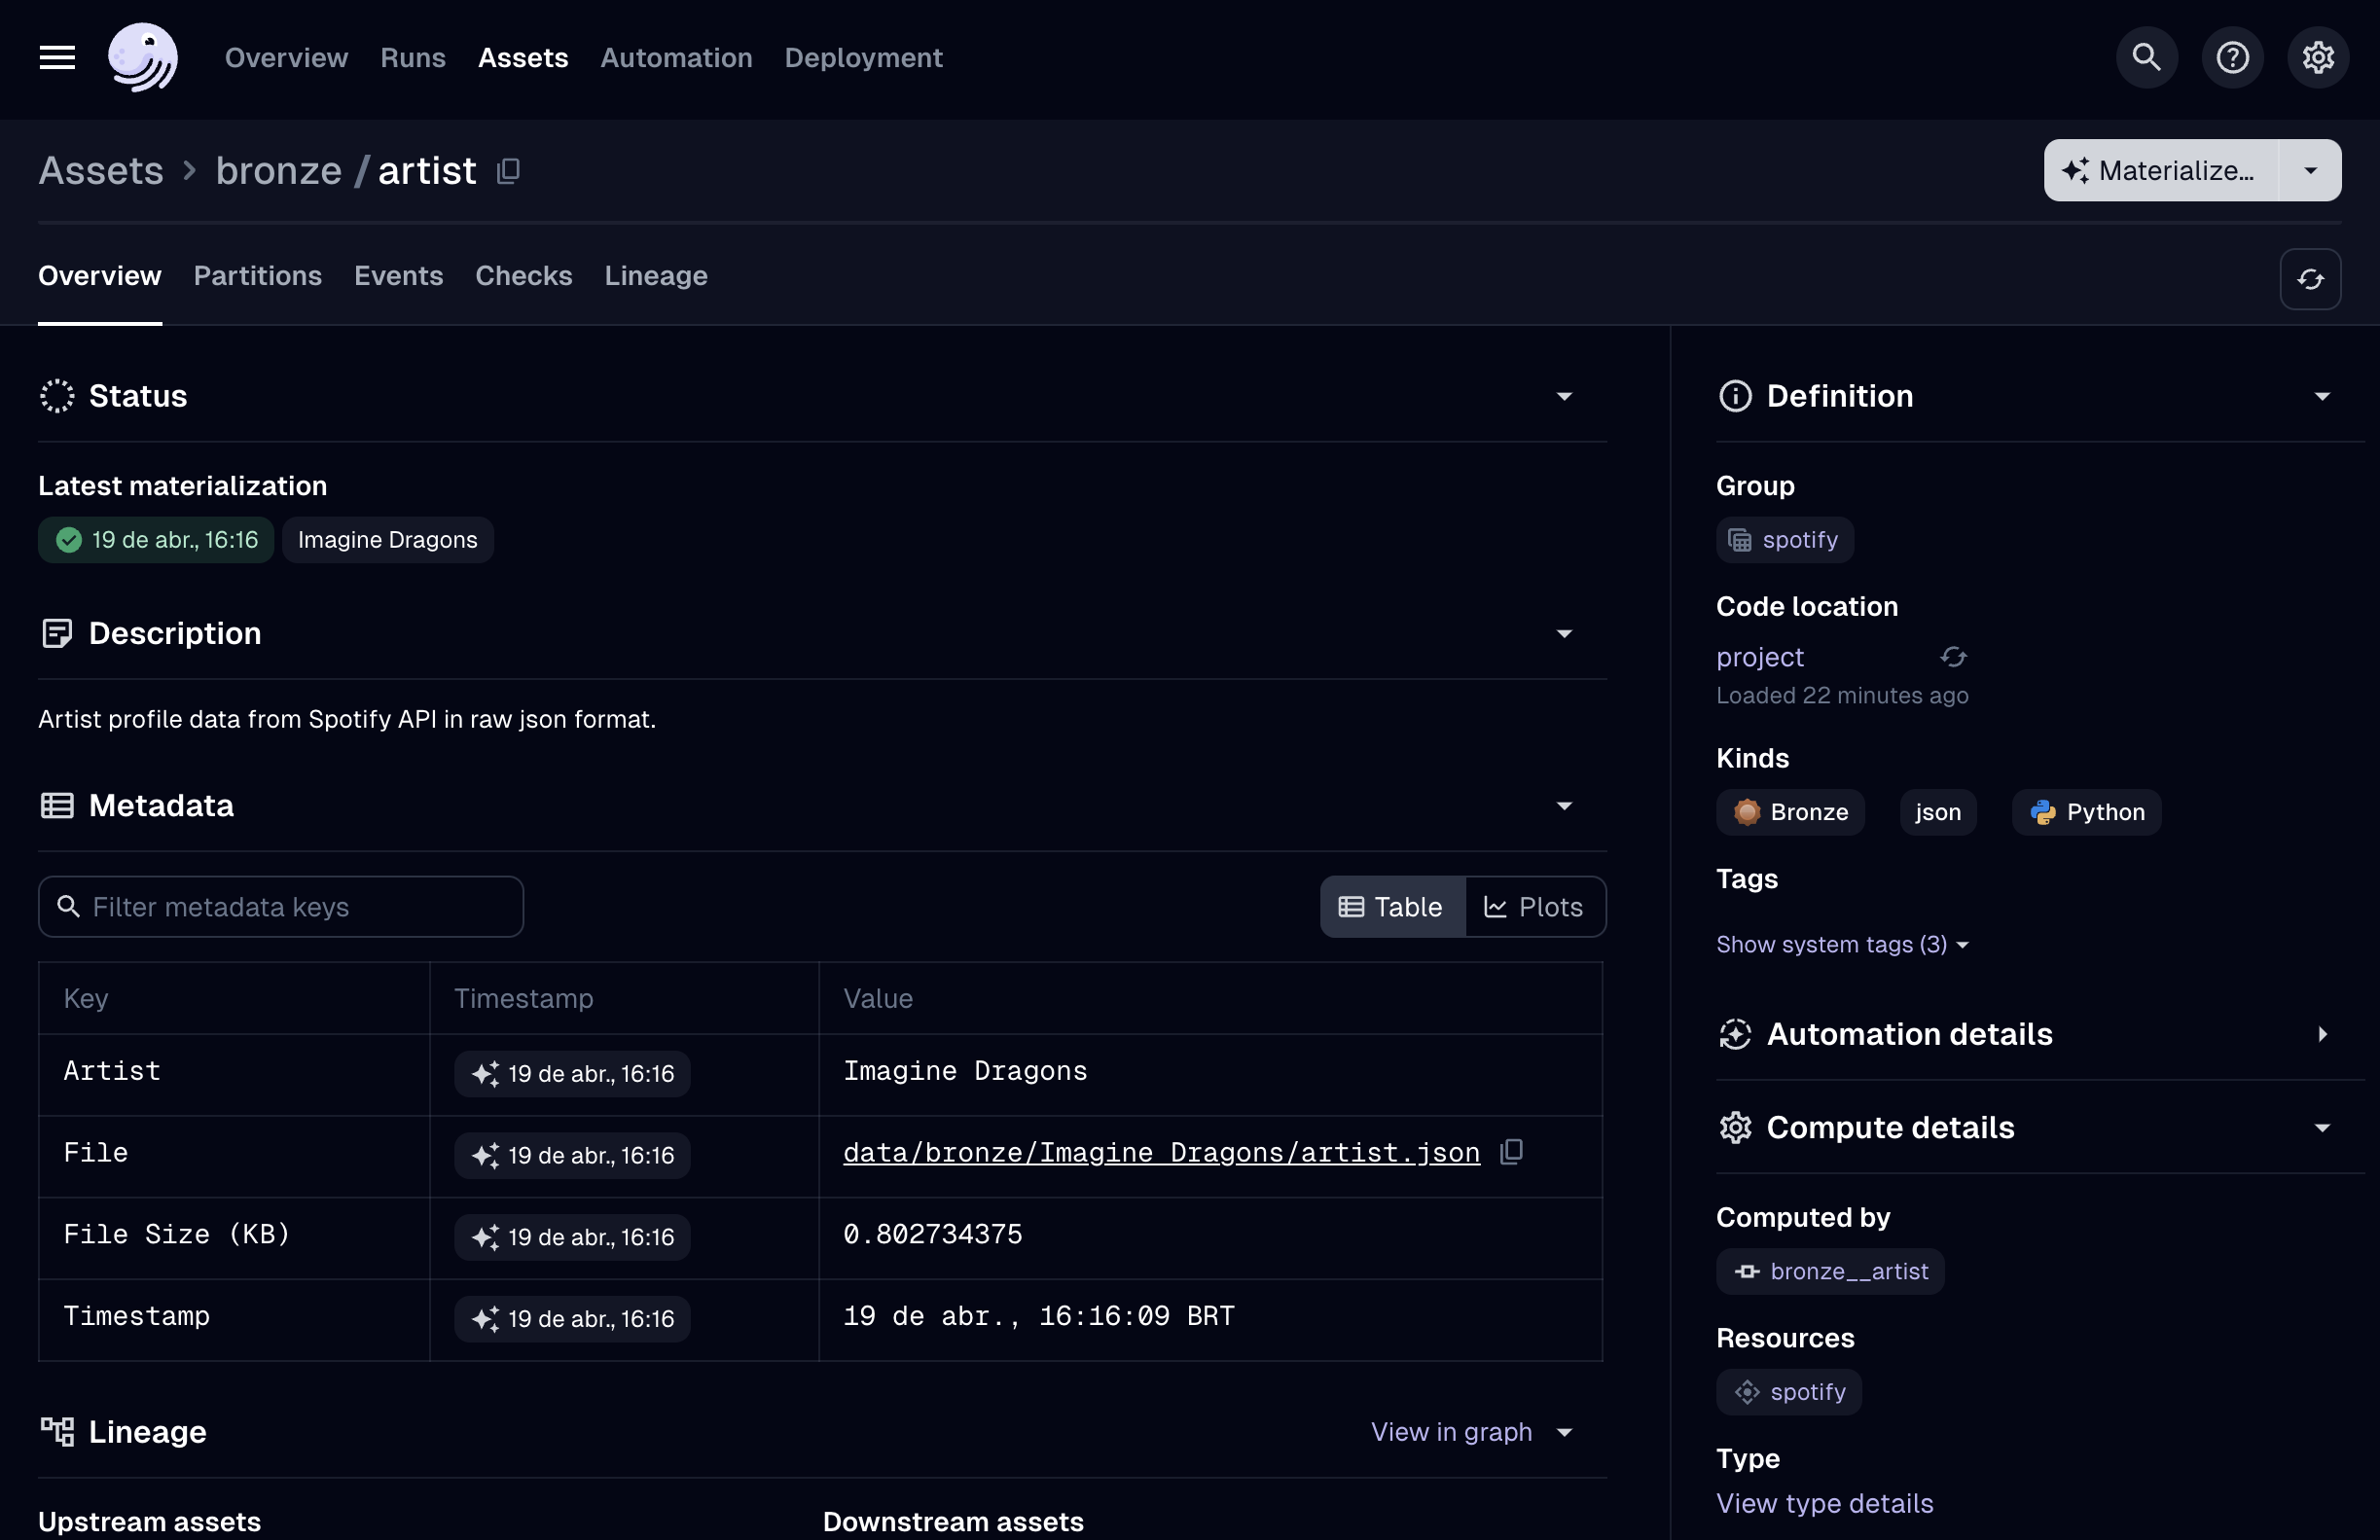Collapse the Lineage section arrow
This screenshot has width=2380, height=1540.
click(x=1564, y=1432)
